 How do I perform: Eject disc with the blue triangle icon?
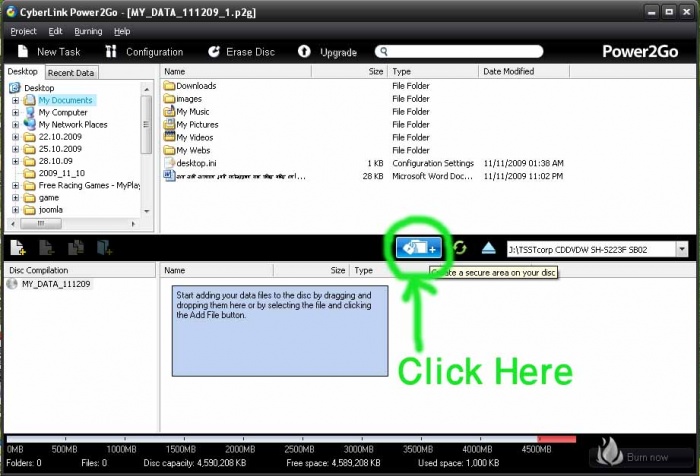pyautogui.click(x=489, y=248)
